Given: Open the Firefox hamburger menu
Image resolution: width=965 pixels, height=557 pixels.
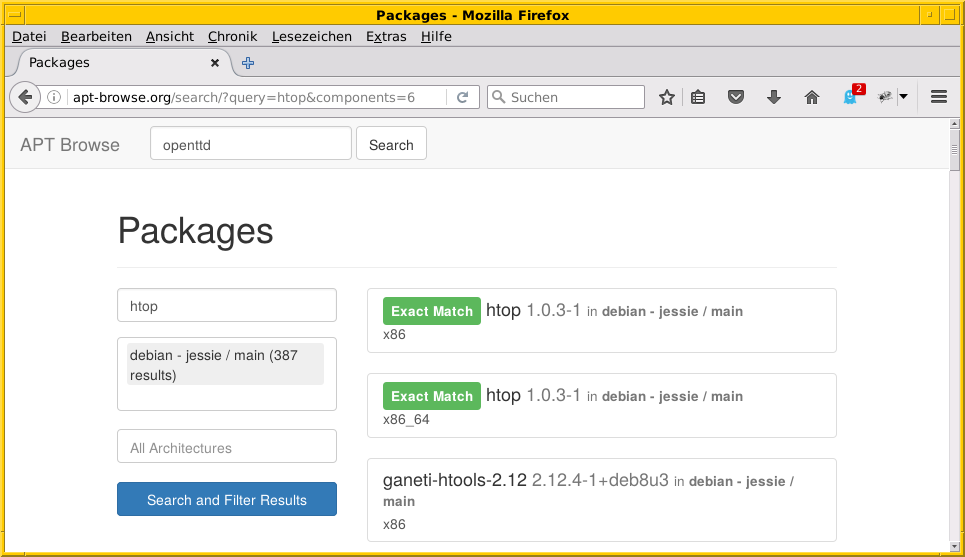Looking at the screenshot, I should point(938,97).
